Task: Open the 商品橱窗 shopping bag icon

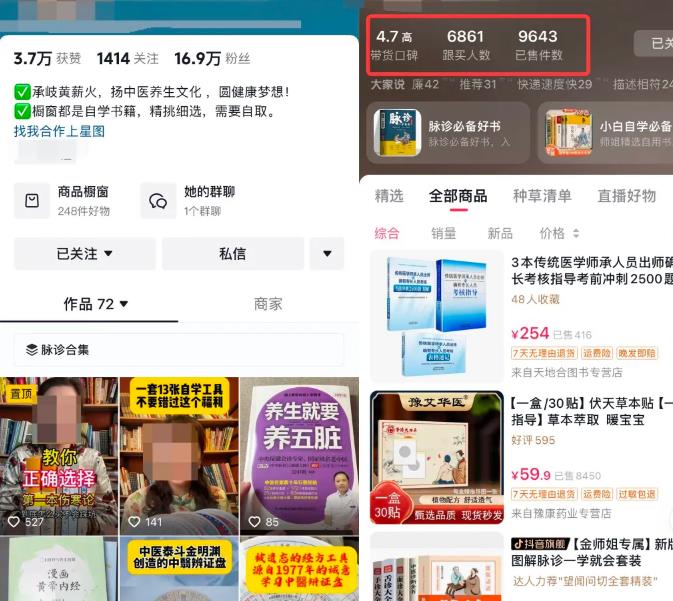Action: (x=32, y=200)
